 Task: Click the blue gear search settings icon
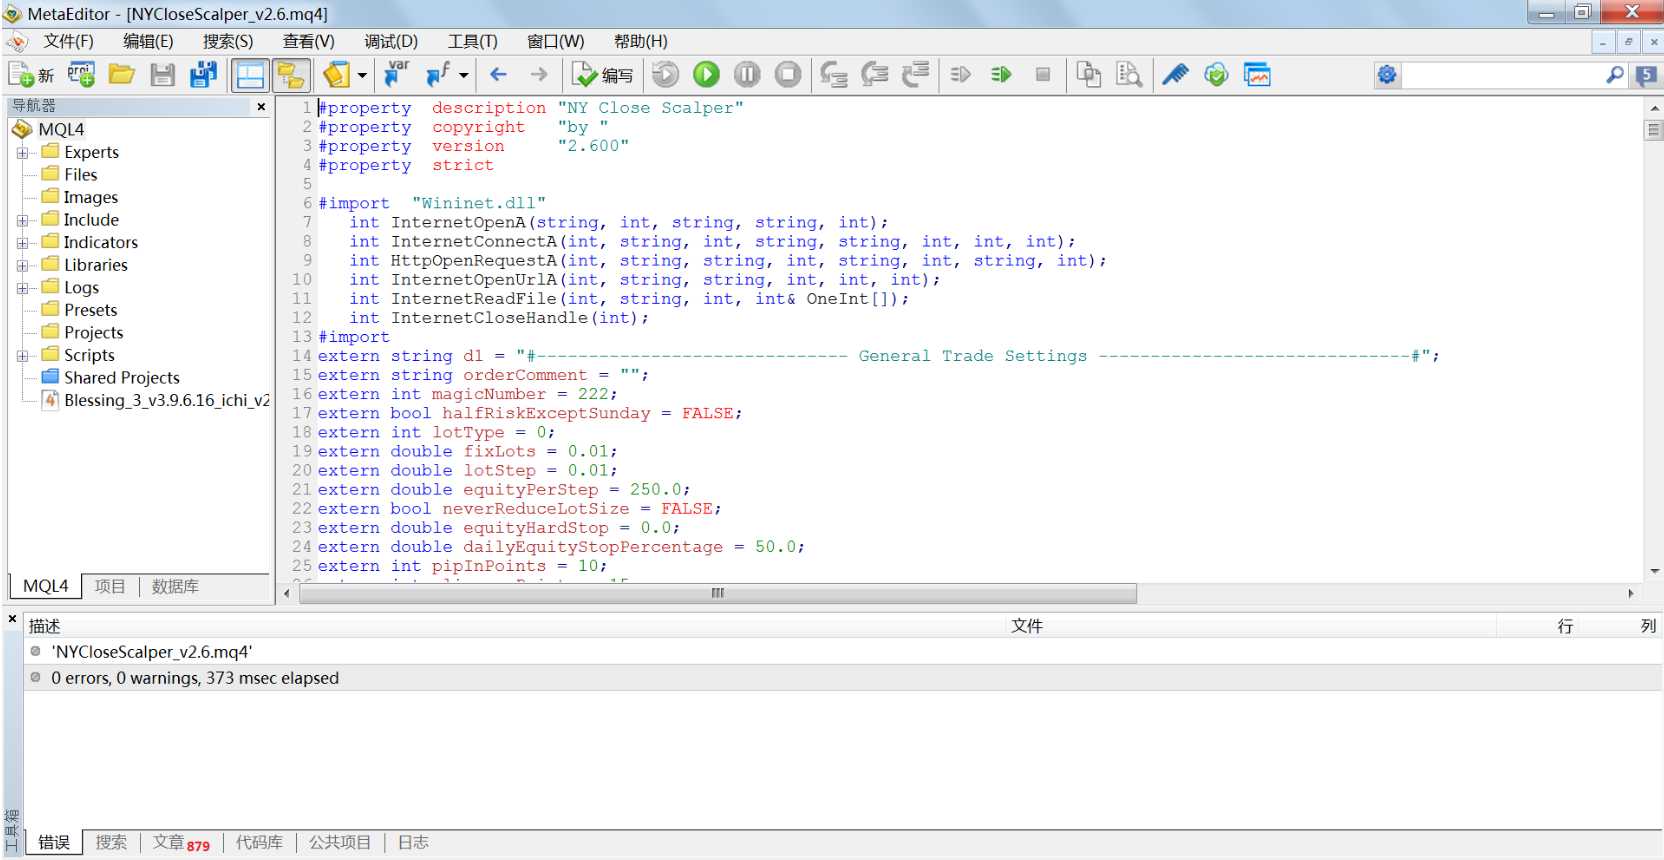click(1387, 75)
